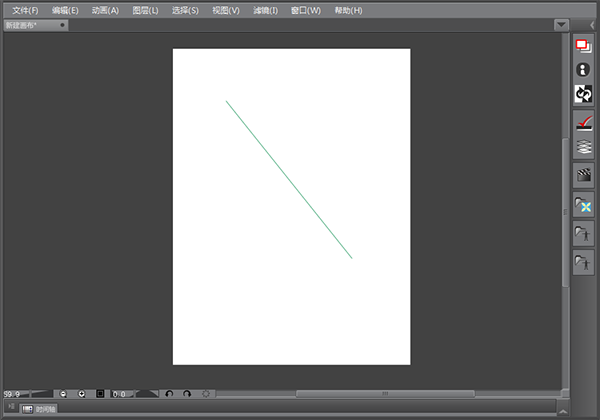Expand the canvas tab list dropdown arrow
Viewport: 600px width, 420px height.
coord(562,25)
